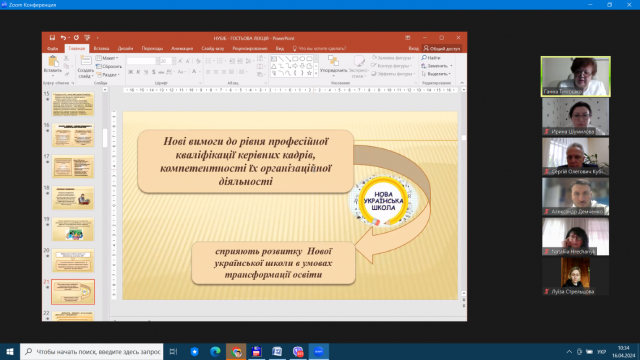Toggle strikethrough (abc) formatting

[x=161, y=72]
